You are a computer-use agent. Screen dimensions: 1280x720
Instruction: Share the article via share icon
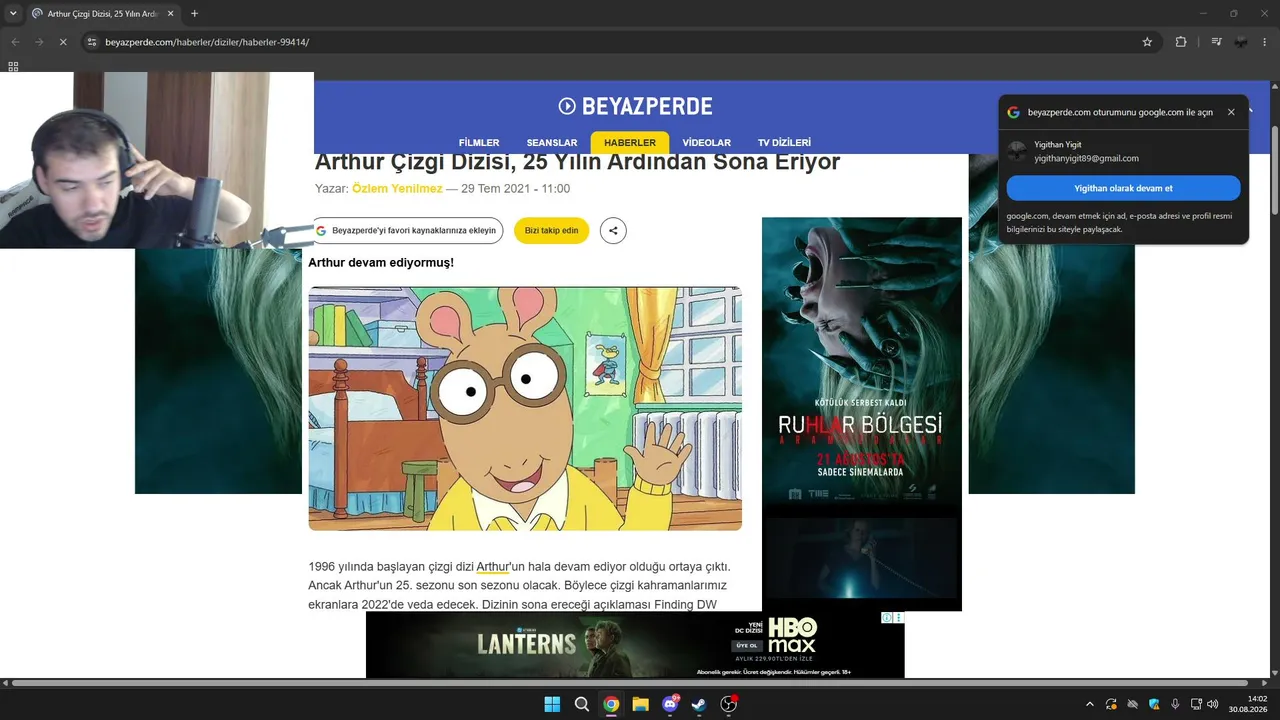coord(613,230)
